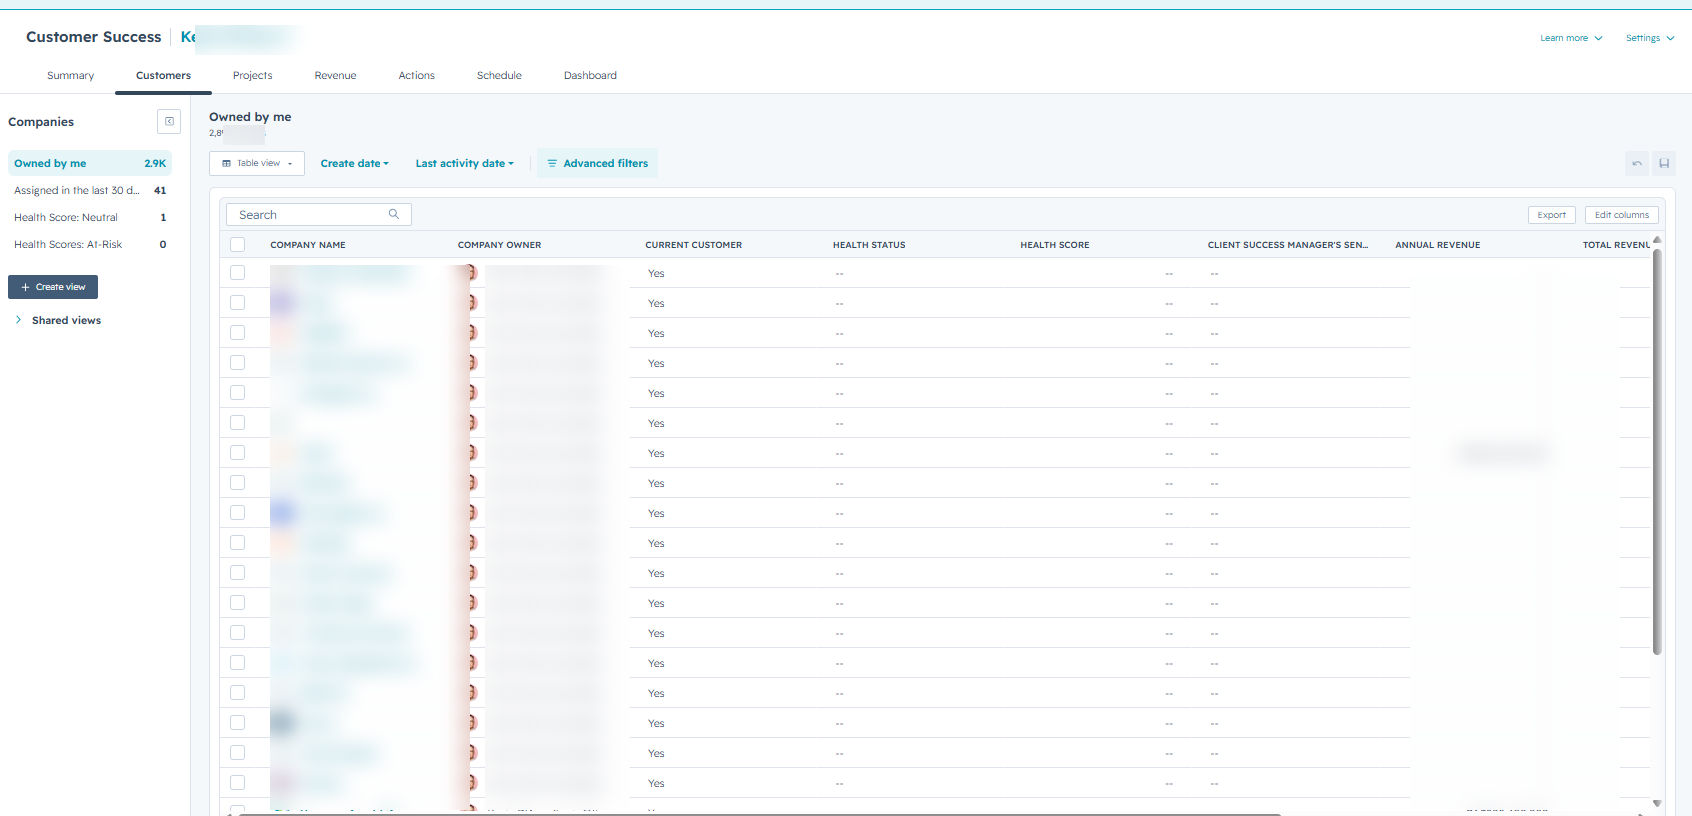1692x816 pixels.
Task: Open the Settings dropdown
Action: 1650,38
